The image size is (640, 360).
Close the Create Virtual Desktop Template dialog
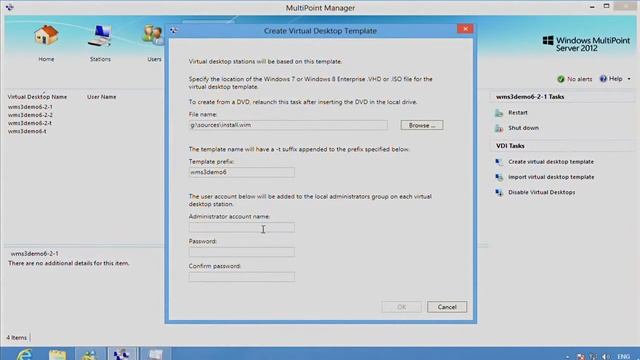(x=465, y=29)
